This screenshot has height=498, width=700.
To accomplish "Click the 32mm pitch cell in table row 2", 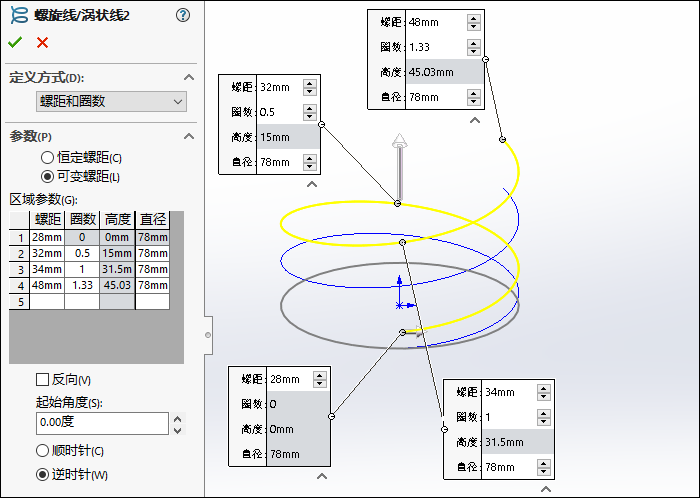I will click(x=47, y=254).
